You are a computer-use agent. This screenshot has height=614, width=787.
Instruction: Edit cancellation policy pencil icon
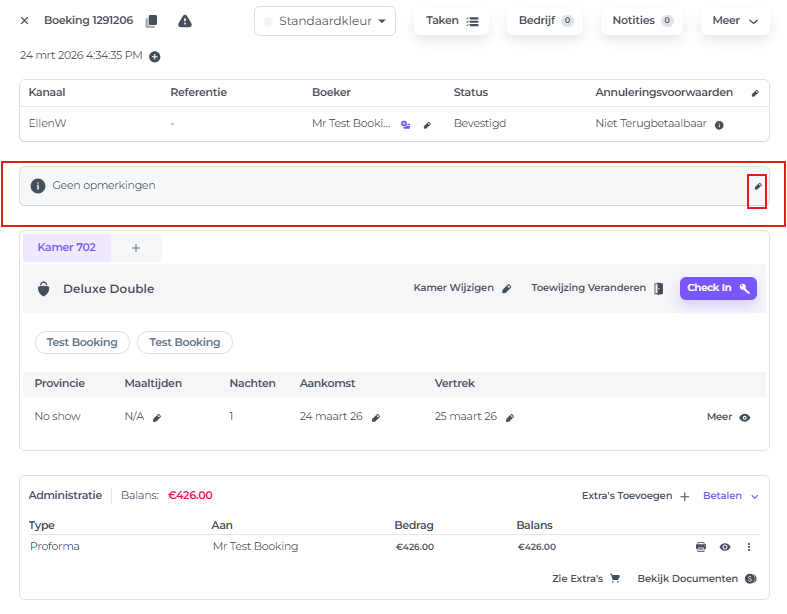(755, 93)
